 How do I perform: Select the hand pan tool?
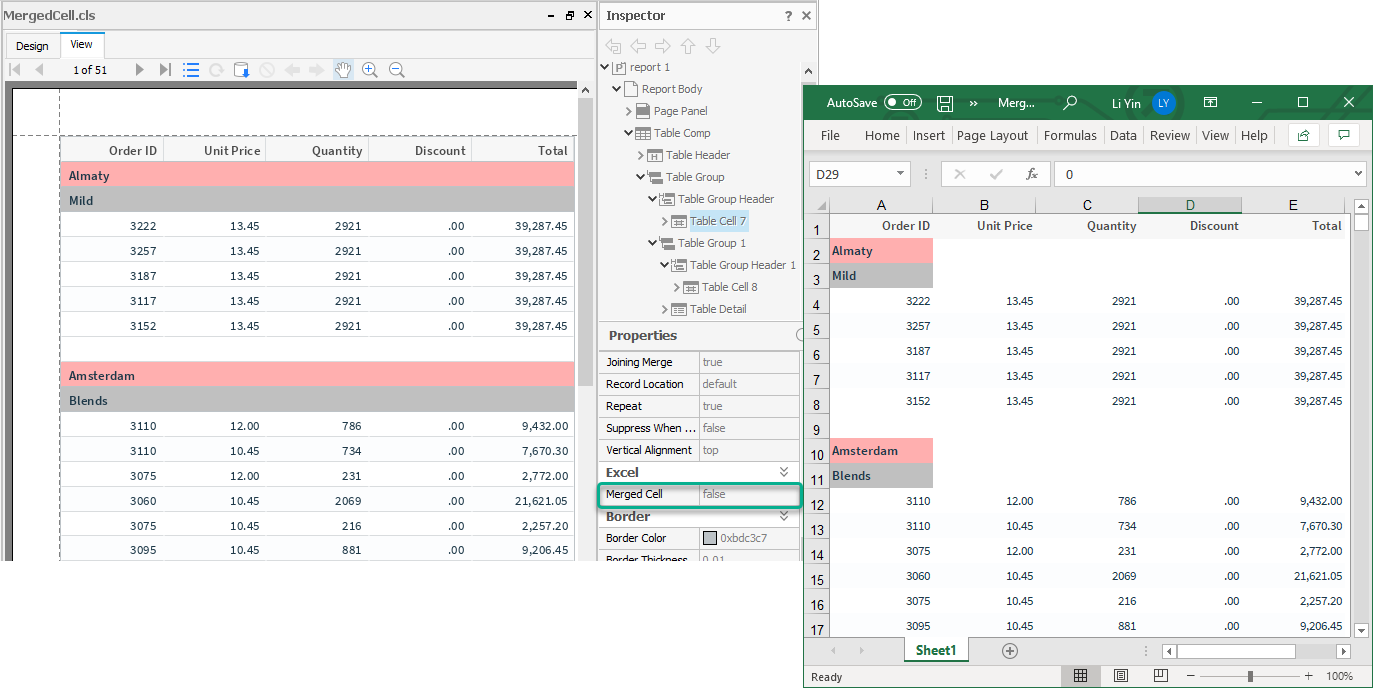coord(343,70)
